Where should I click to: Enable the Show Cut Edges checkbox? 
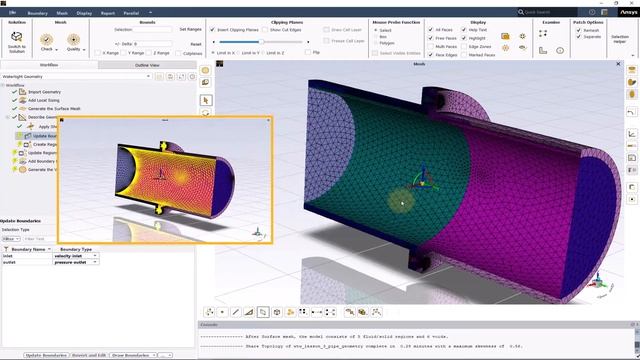[265, 30]
